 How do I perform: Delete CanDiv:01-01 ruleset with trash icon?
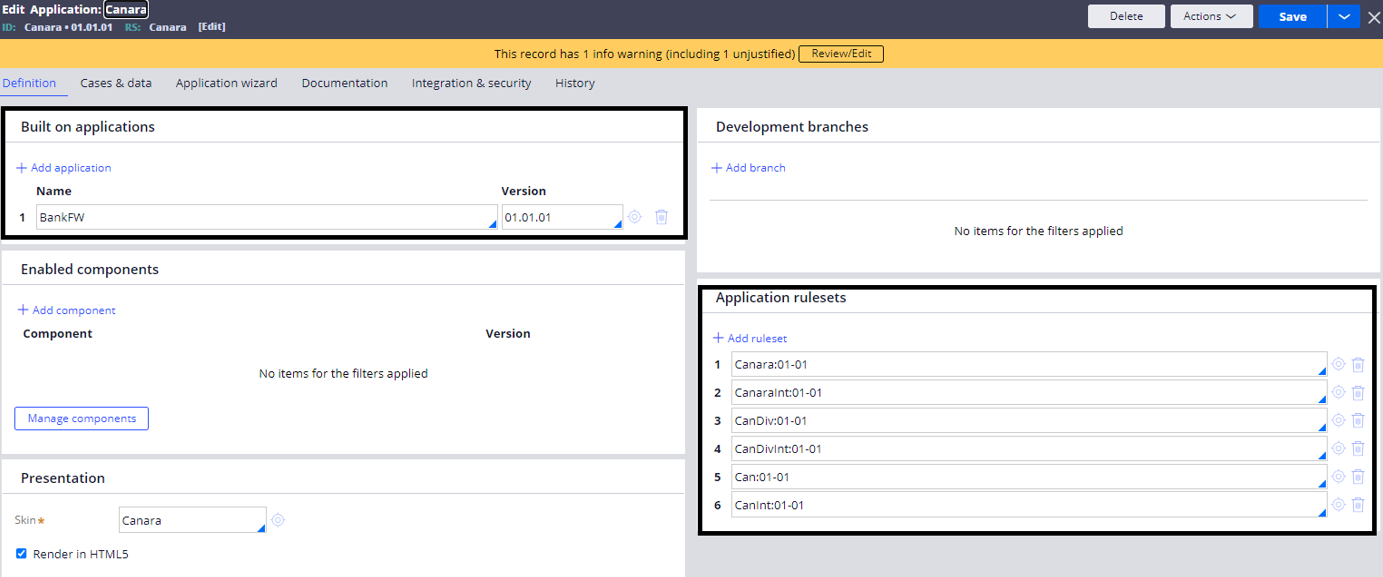1357,420
